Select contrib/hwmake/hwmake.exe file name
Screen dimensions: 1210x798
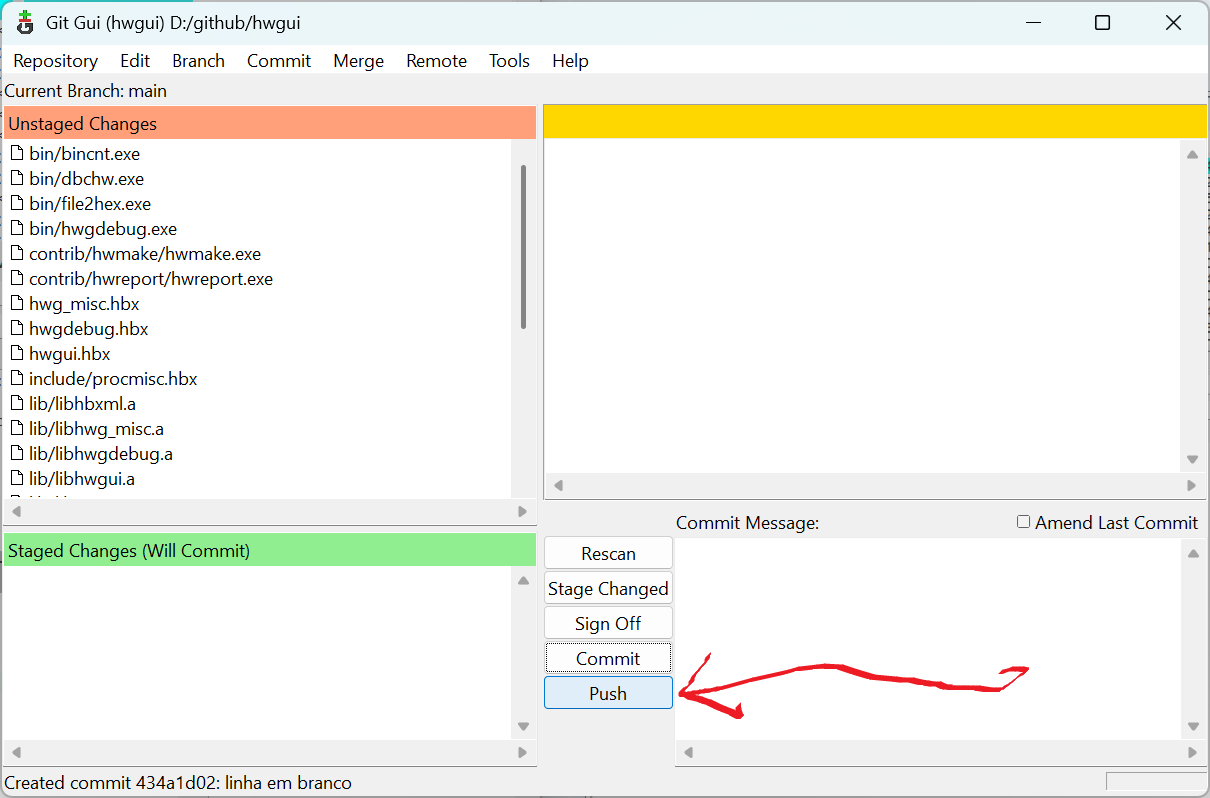[x=145, y=254]
